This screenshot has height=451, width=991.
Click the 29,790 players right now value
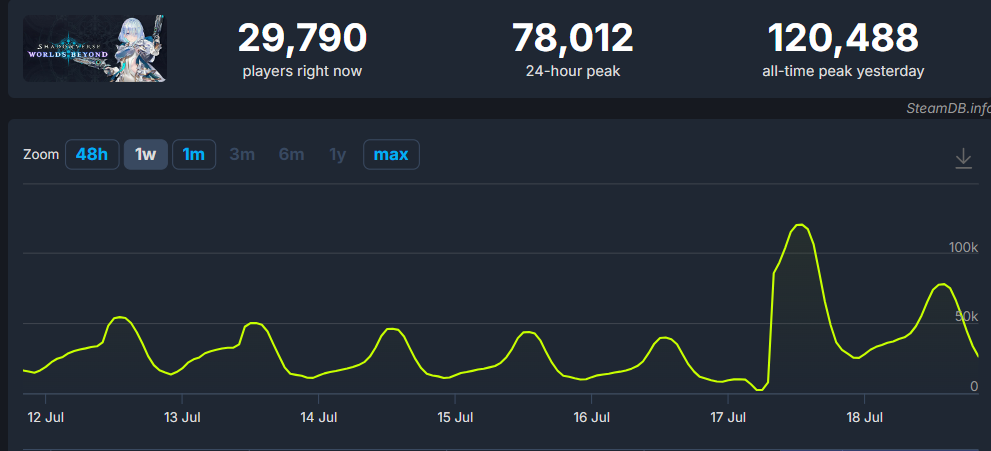pos(302,38)
